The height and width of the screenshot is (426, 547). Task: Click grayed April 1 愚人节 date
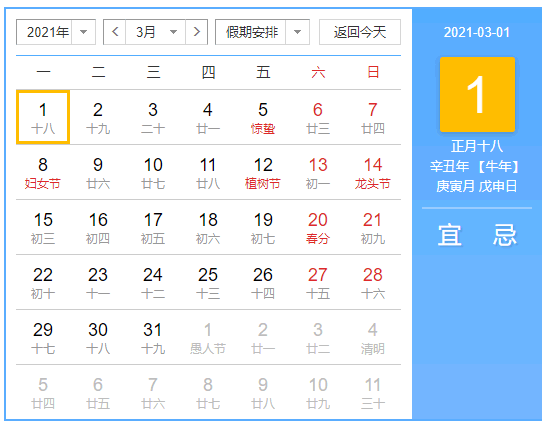point(208,337)
